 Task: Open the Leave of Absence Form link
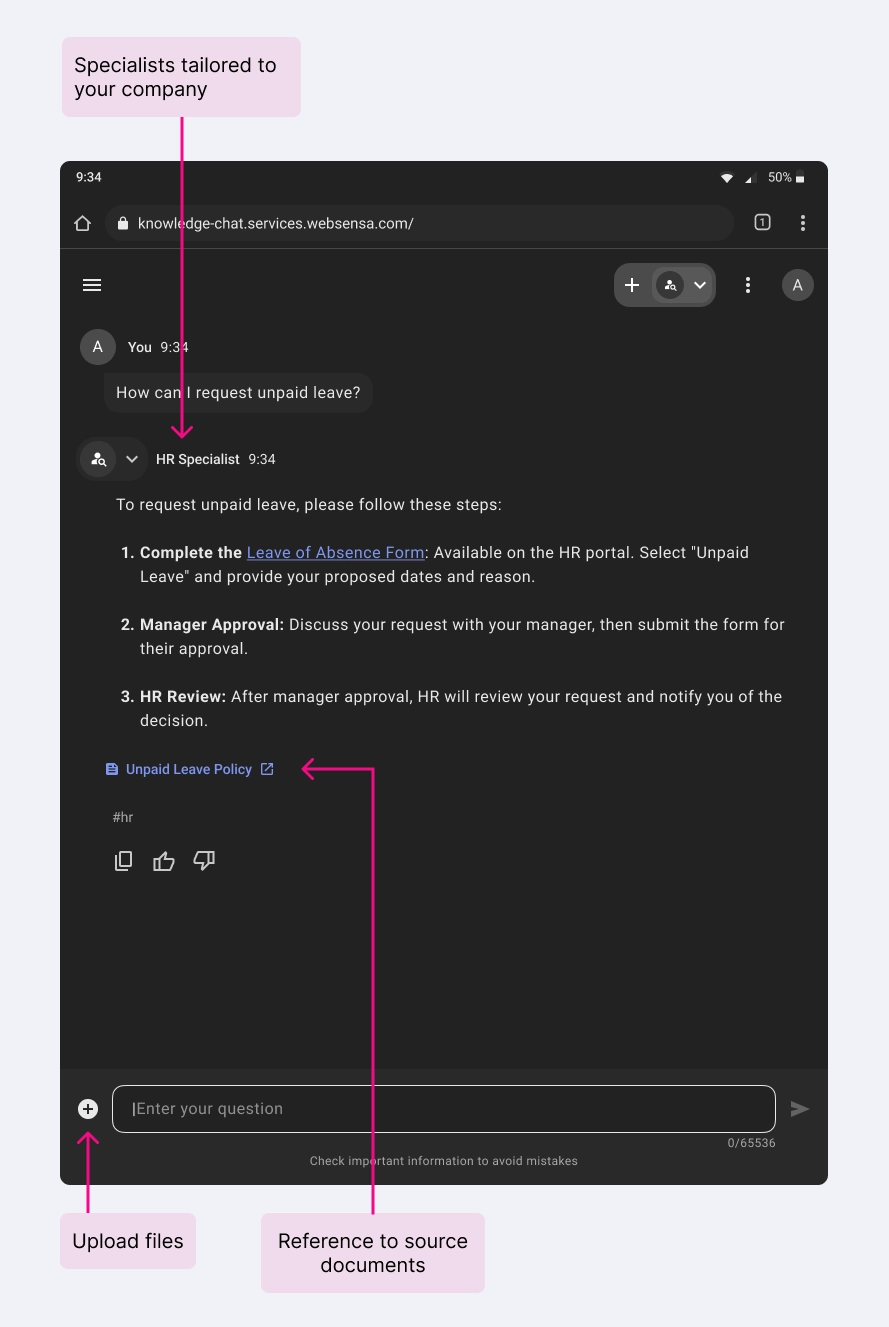coord(335,552)
